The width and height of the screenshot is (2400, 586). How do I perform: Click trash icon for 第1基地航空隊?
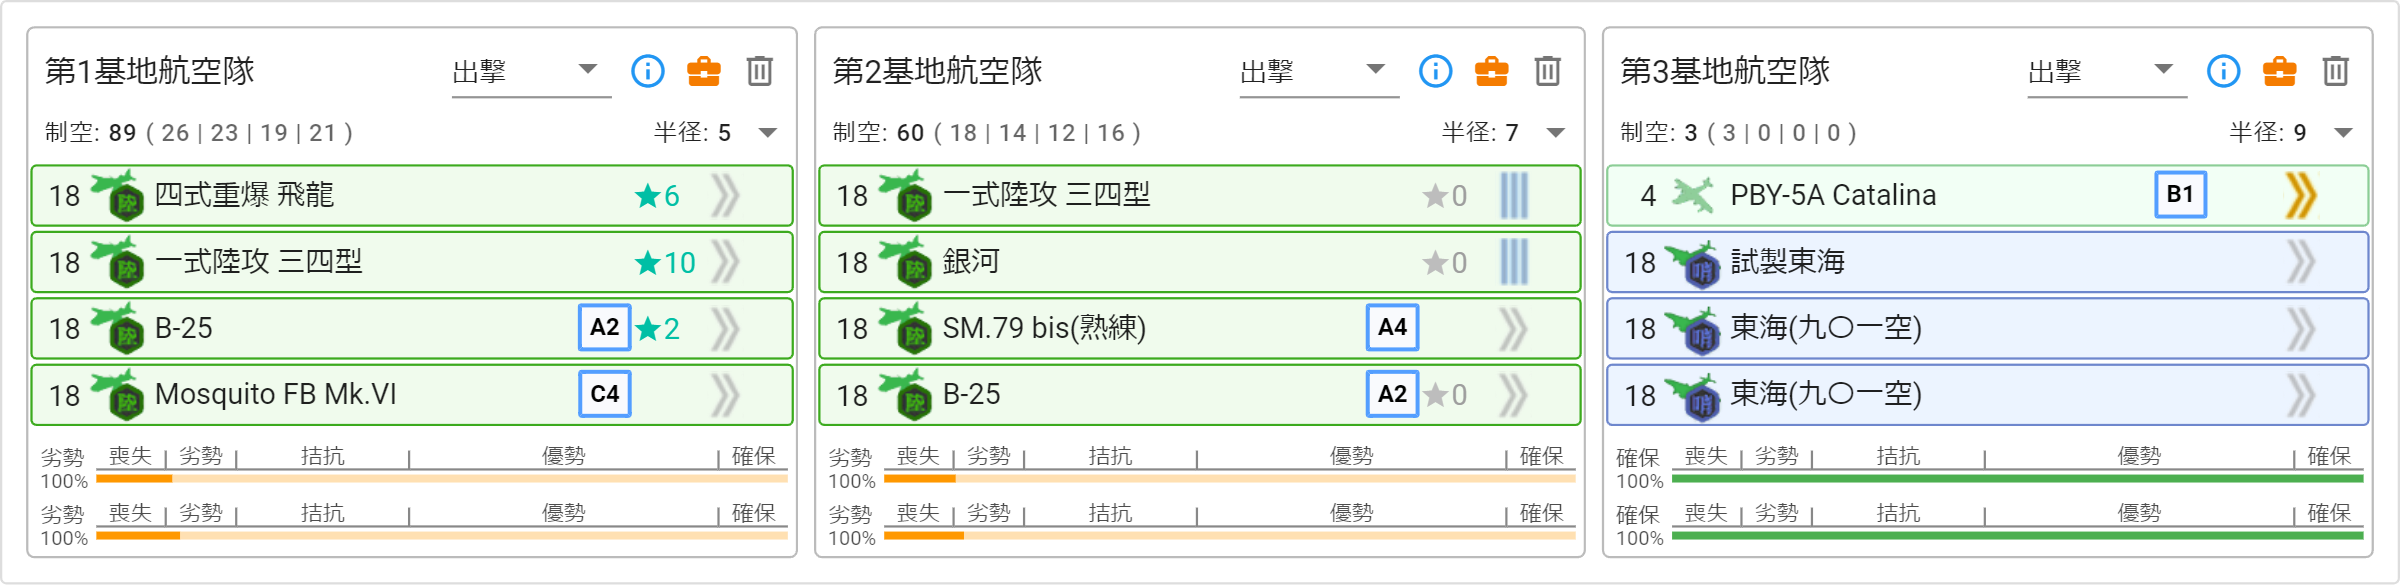click(x=759, y=71)
